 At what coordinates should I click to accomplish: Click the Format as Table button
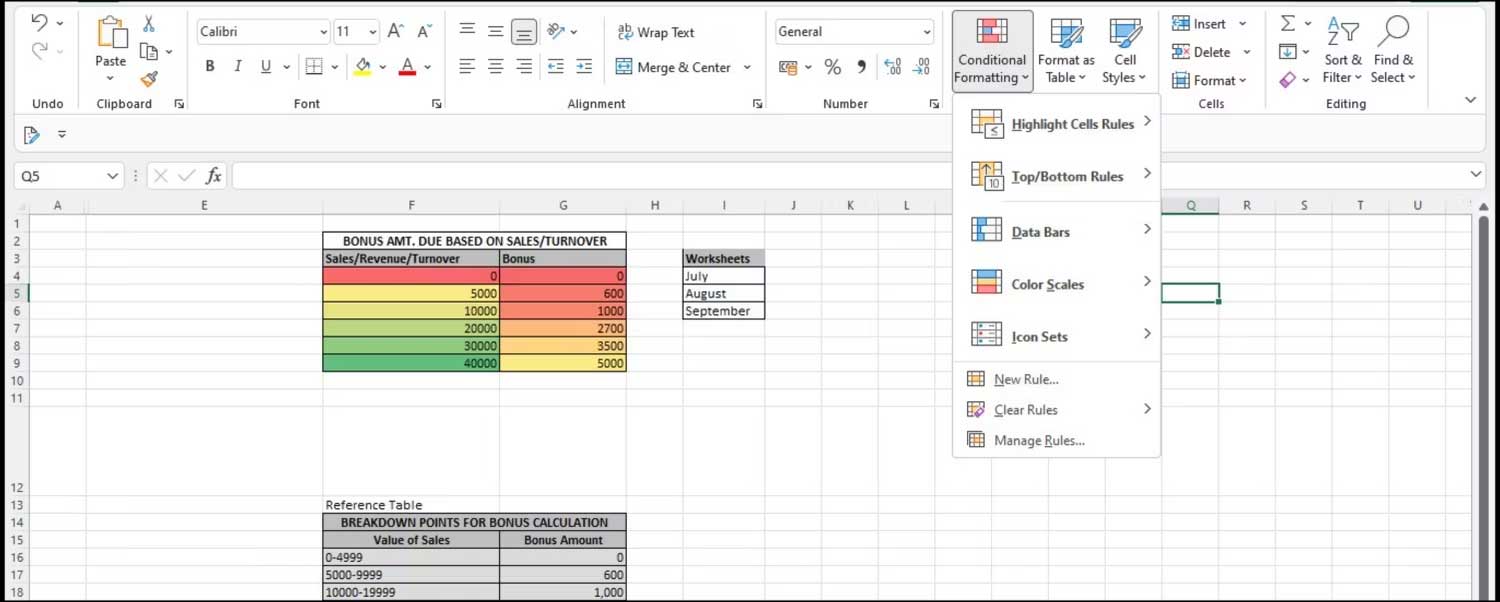point(1066,52)
